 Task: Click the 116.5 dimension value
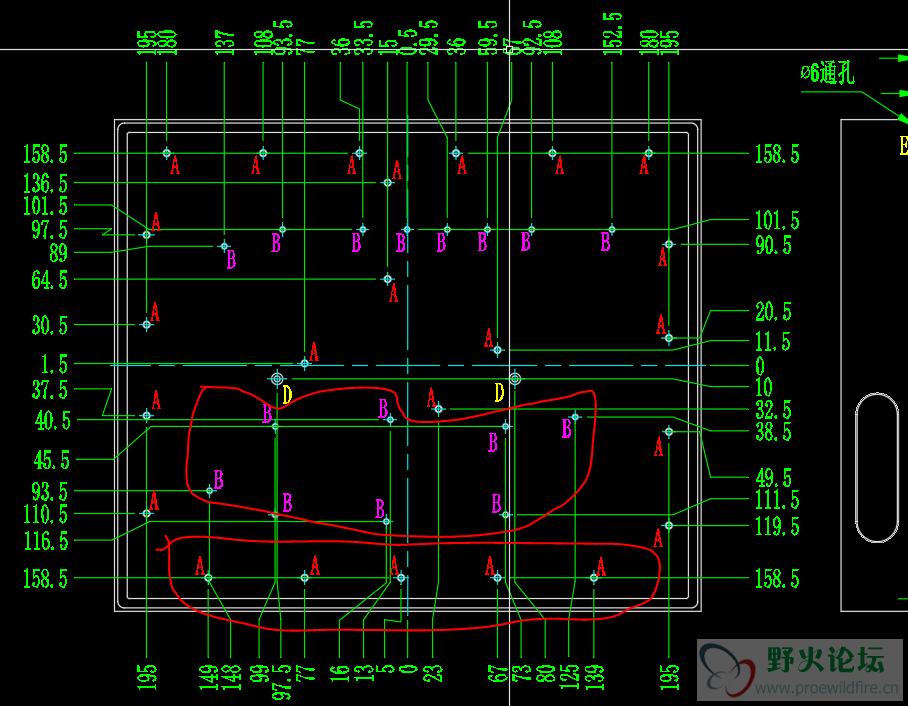pyautogui.click(x=46, y=541)
